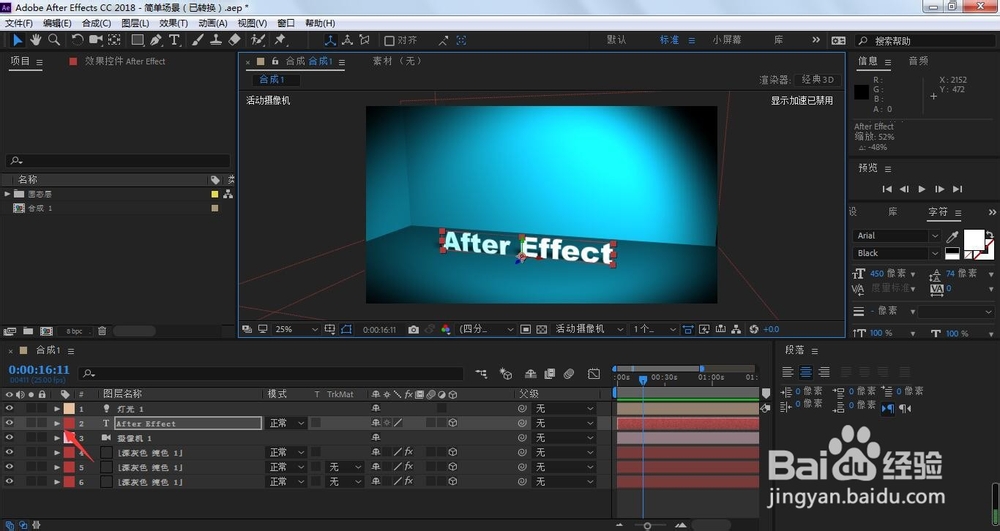The width and height of the screenshot is (1000, 531).
Task: Open the 文件(F) menu
Action: [18, 23]
